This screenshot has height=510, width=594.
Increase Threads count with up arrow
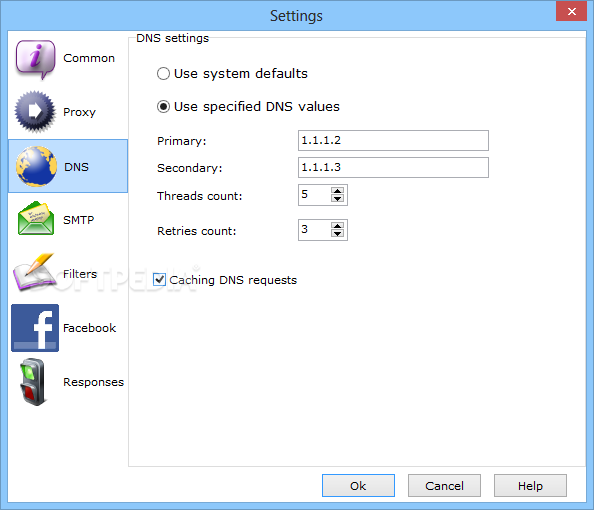[x=337, y=191]
